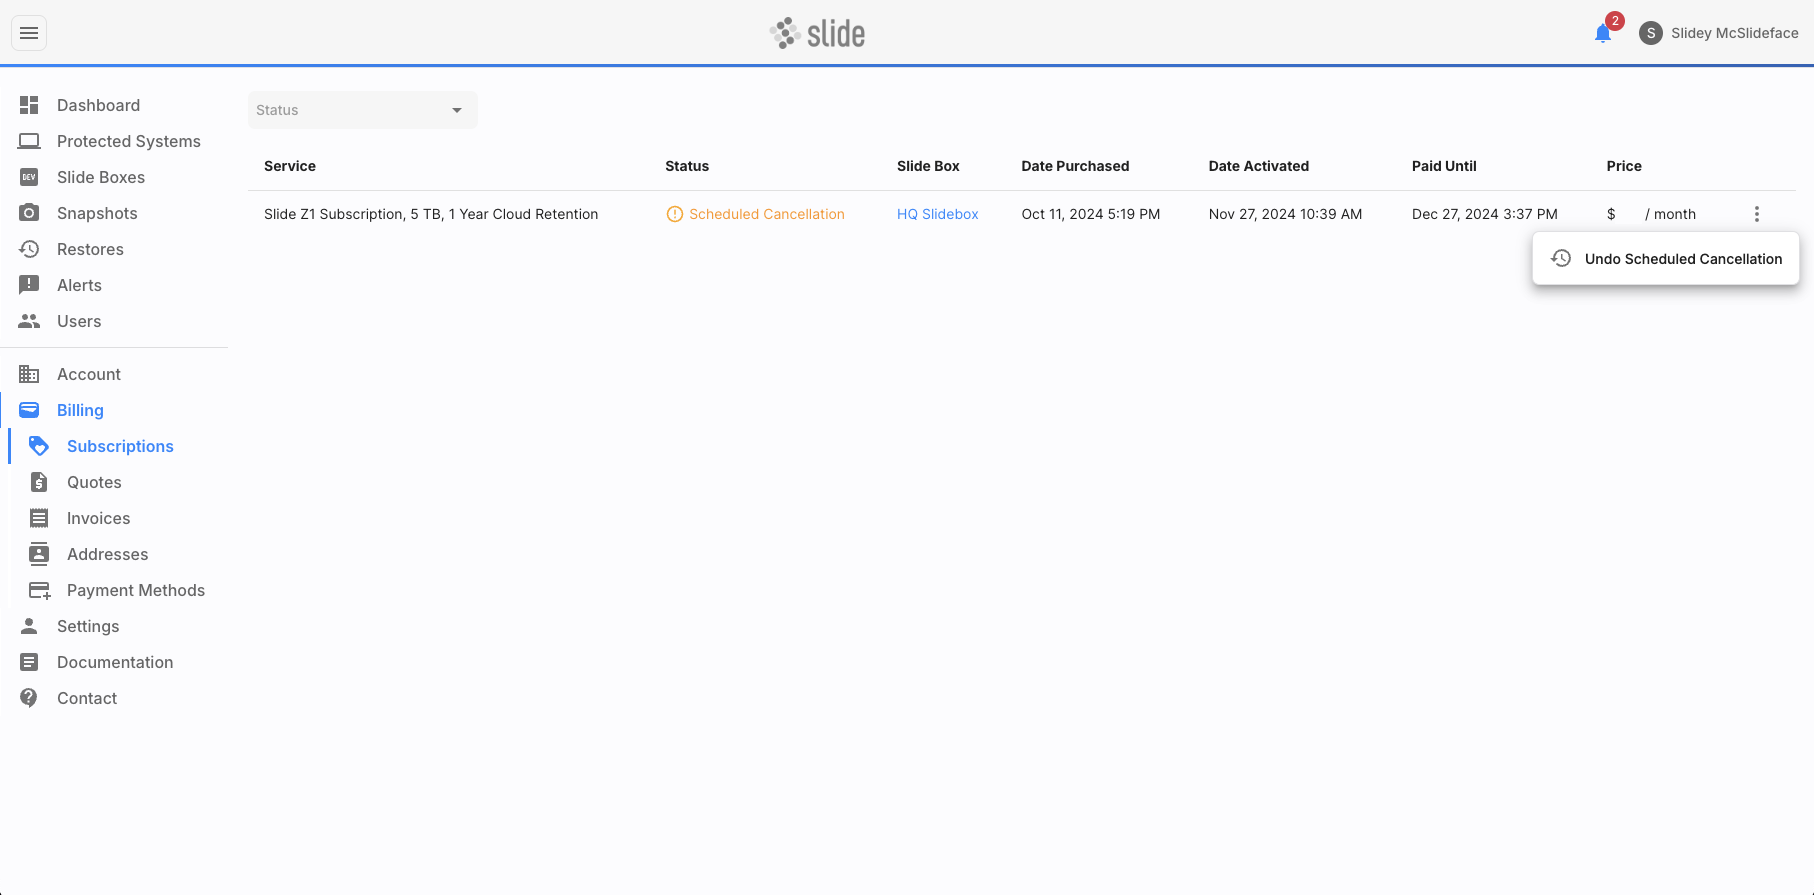Screen dimensions: 1814x895
Task: Click the Billing label in sidebar
Action: [80, 410]
